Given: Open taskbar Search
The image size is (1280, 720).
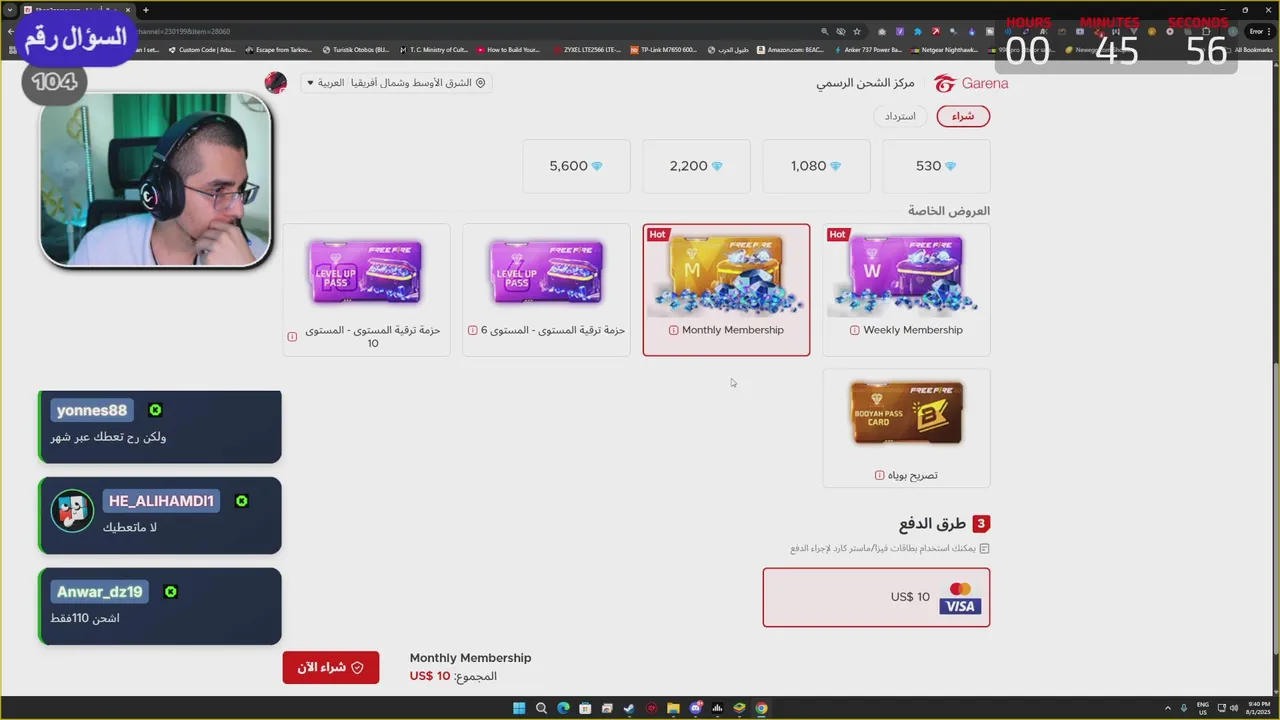Looking at the screenshot, I should pos(541,708).
